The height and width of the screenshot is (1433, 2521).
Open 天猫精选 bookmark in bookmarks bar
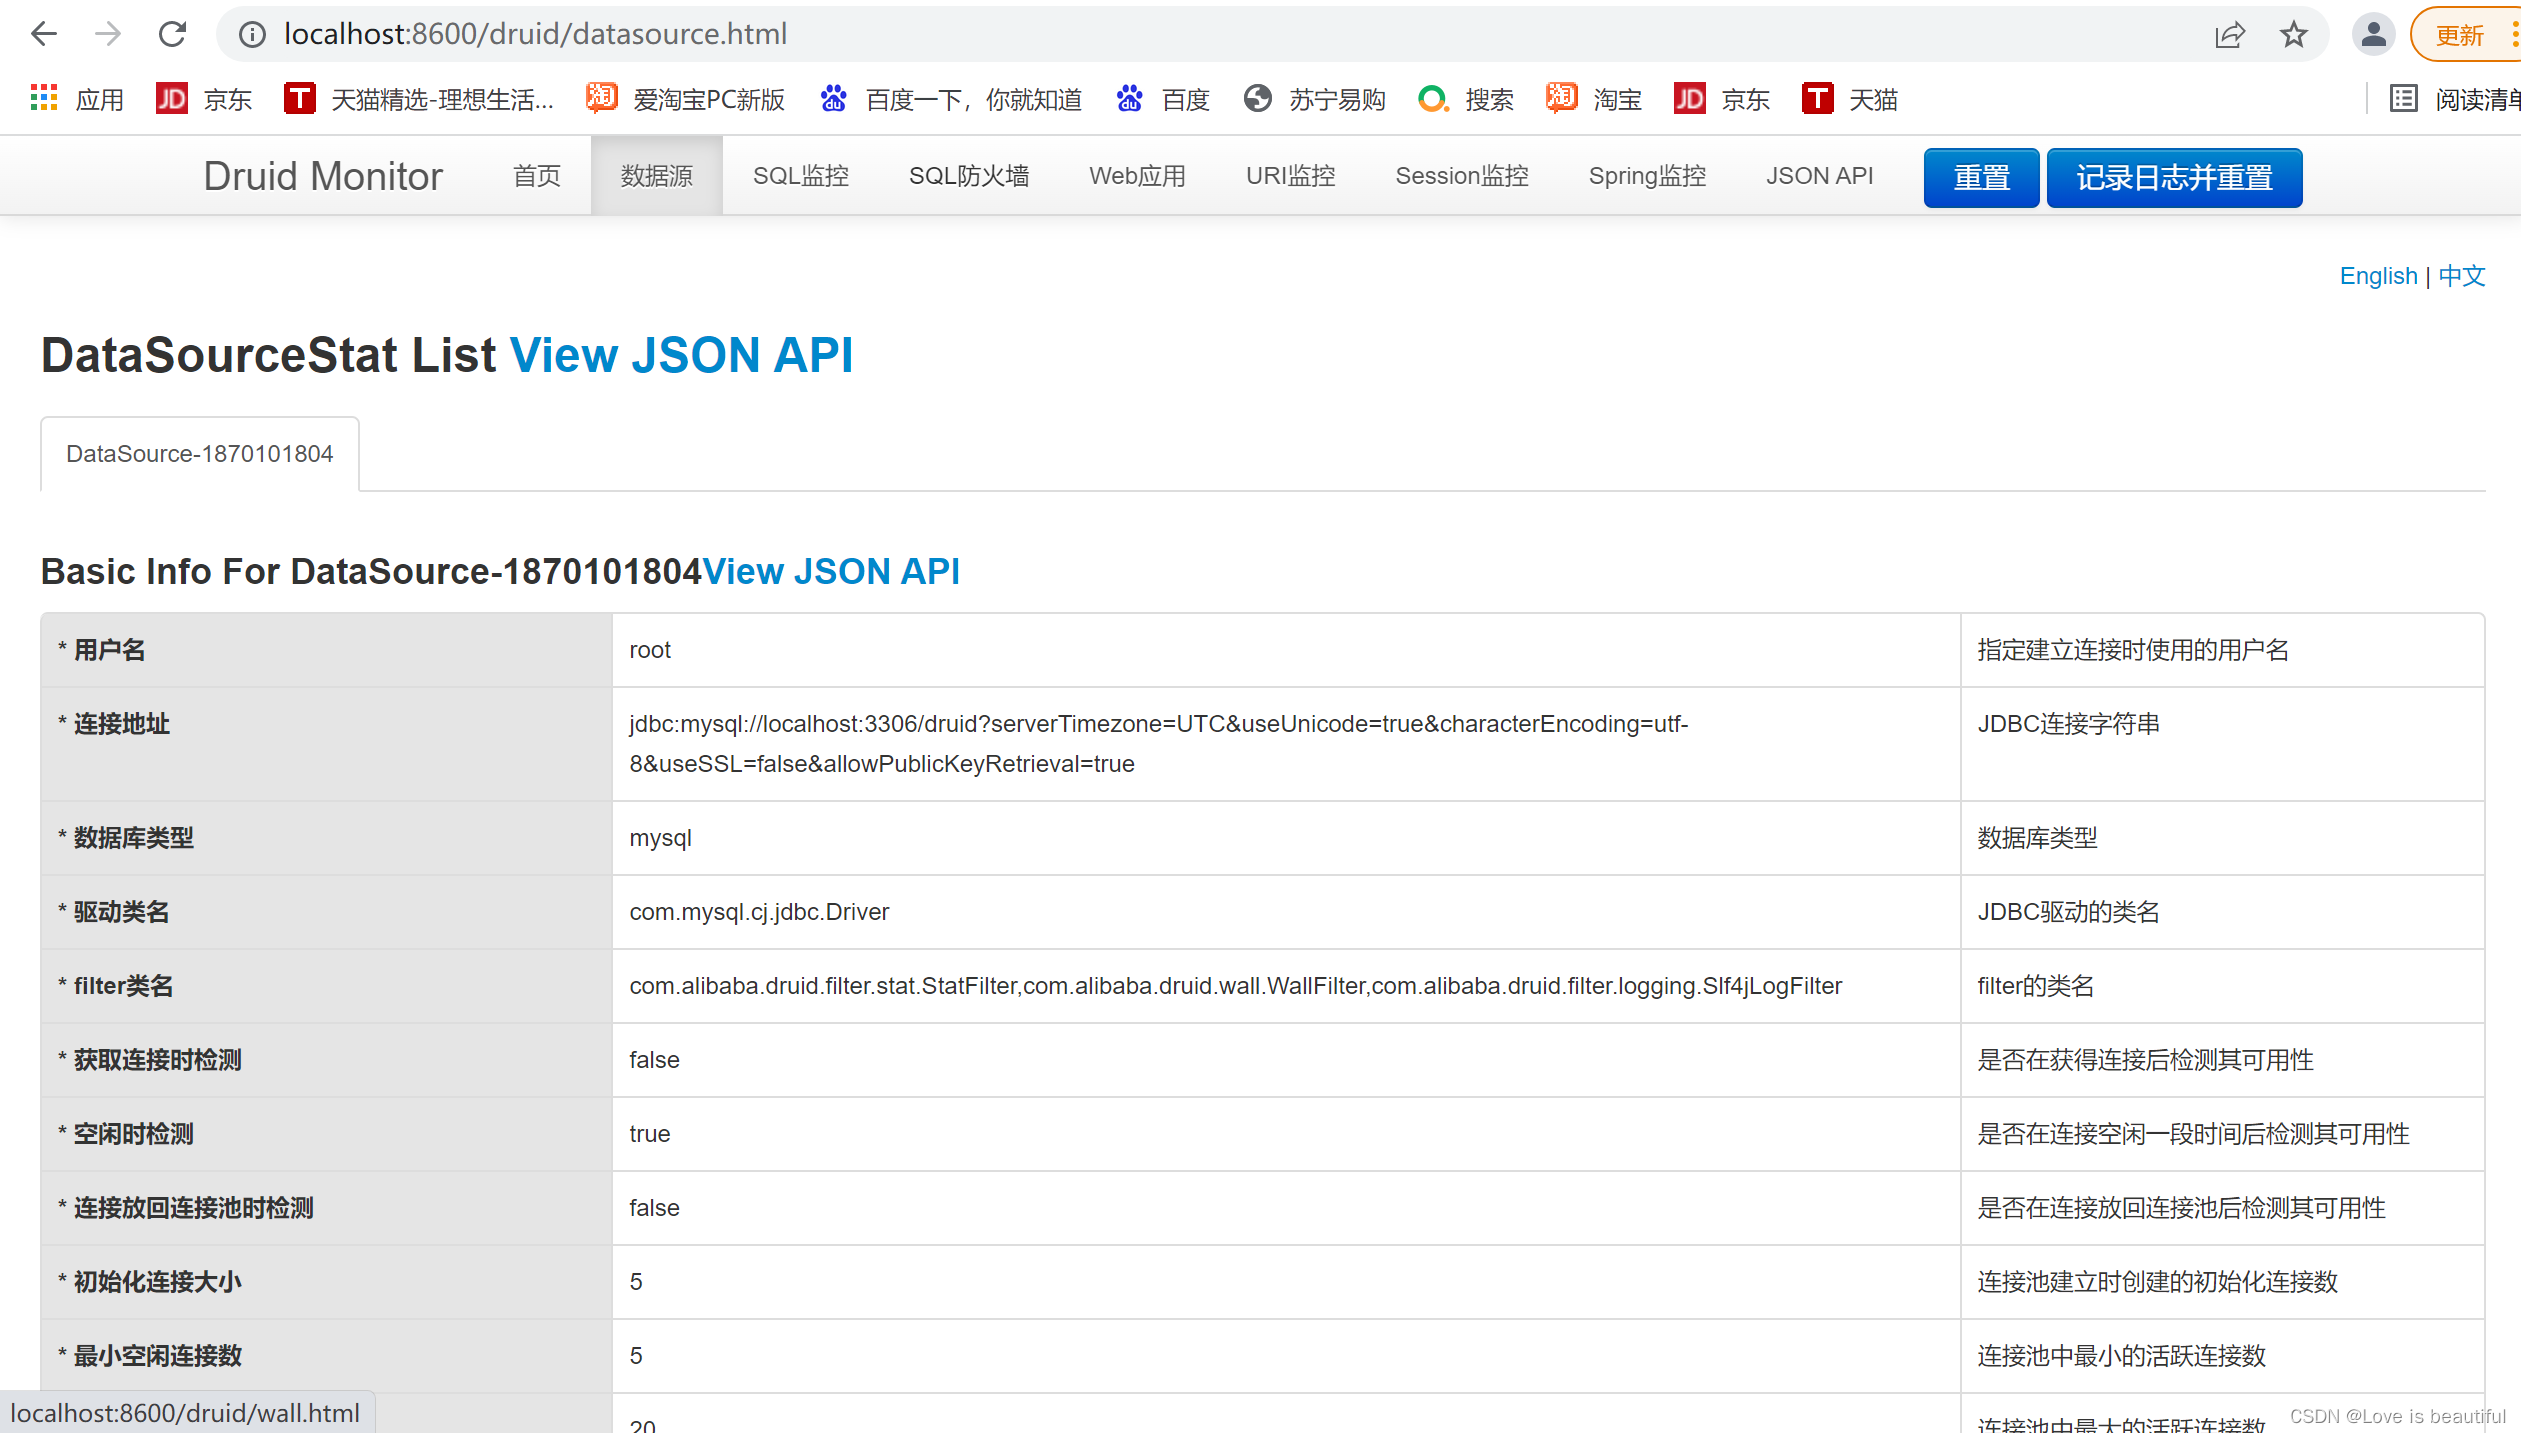pos(419,99)
